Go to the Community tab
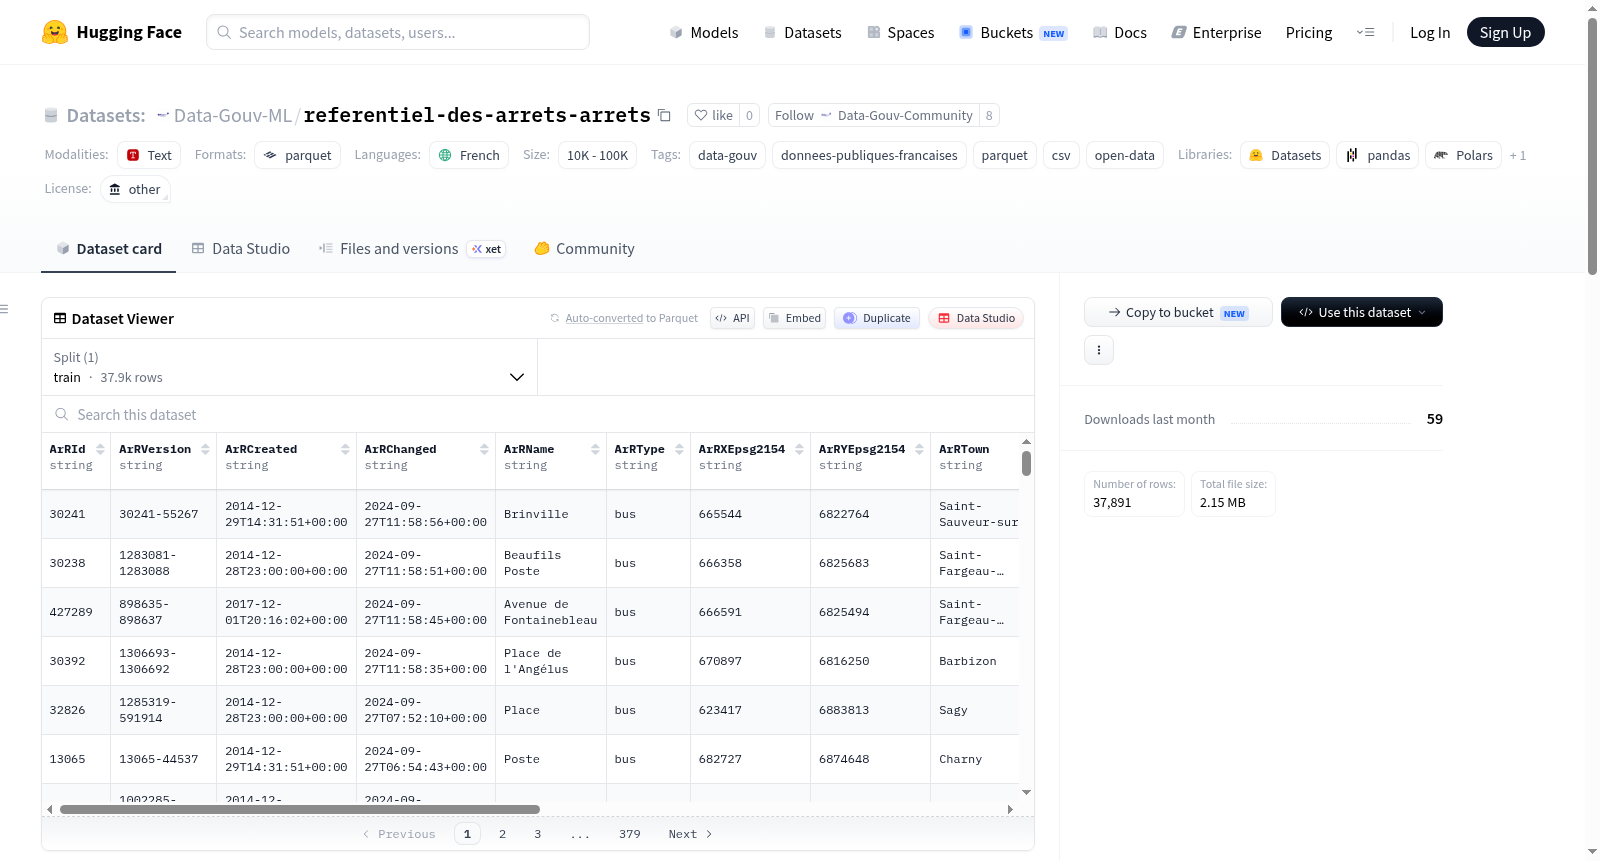Image resolution: width=1600 pixels, height=861 pixels. click(x=584, y=248)
